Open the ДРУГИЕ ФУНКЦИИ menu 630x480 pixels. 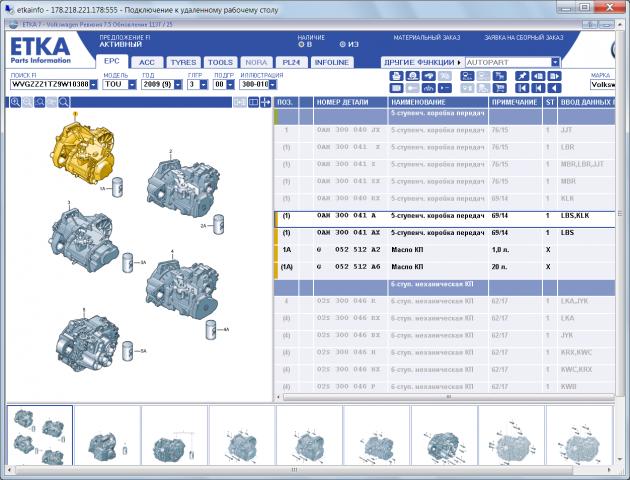(422, 62)
